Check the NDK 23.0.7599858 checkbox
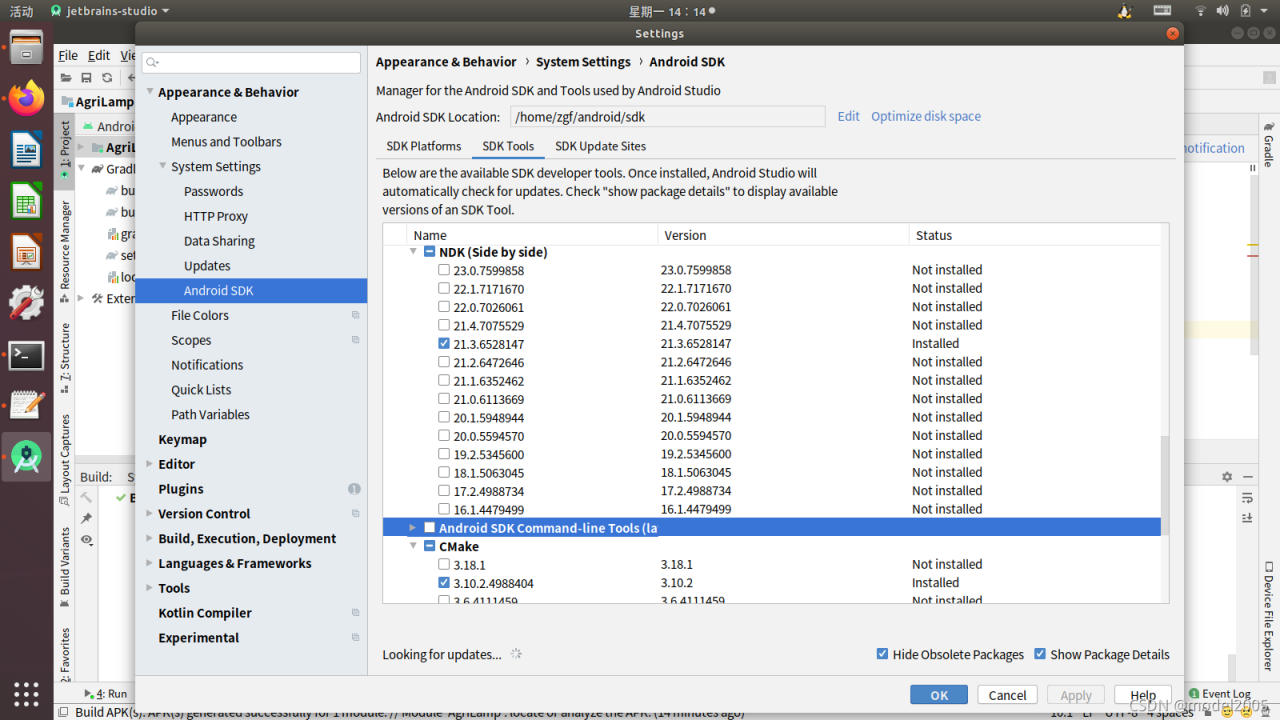 [444, 270]
